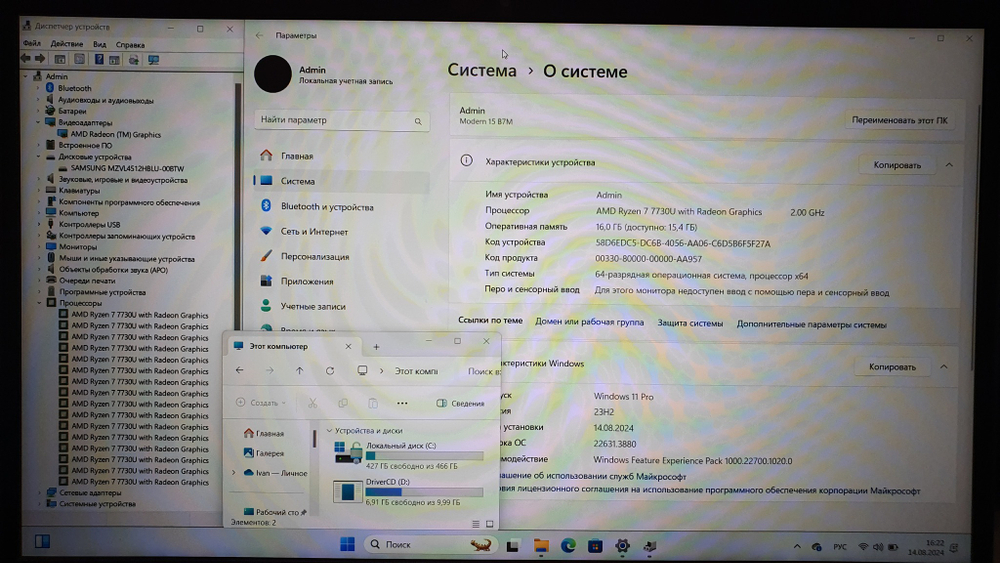
Task: Open Защита системы link
Action: 690,324
